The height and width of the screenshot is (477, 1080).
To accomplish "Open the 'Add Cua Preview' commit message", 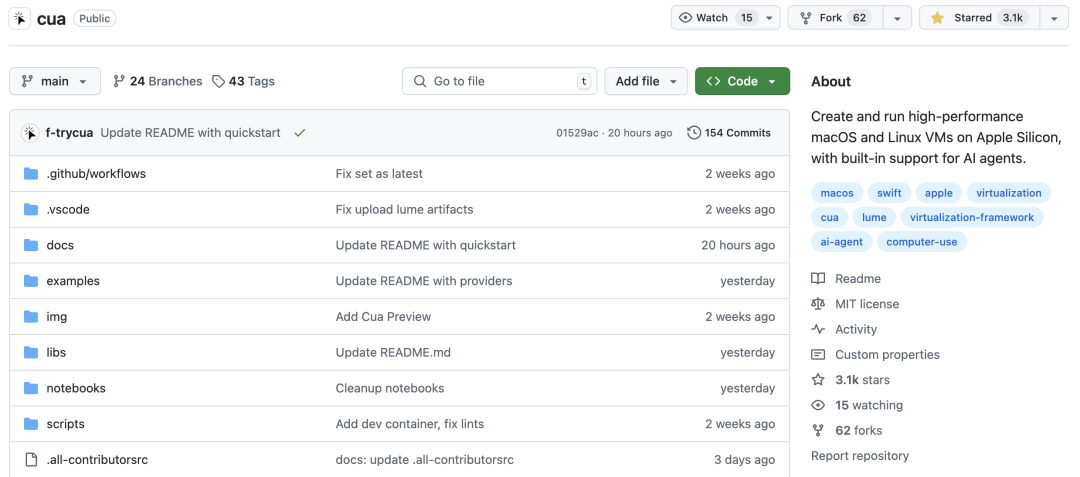I will point(383,317).
